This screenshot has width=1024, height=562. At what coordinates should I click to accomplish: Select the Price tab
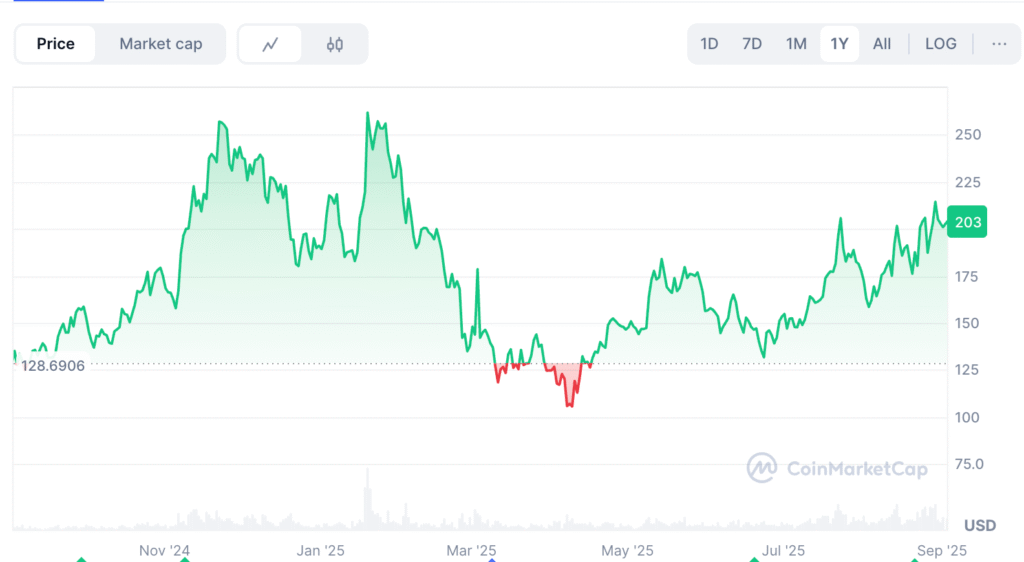[x=56, y=44]
